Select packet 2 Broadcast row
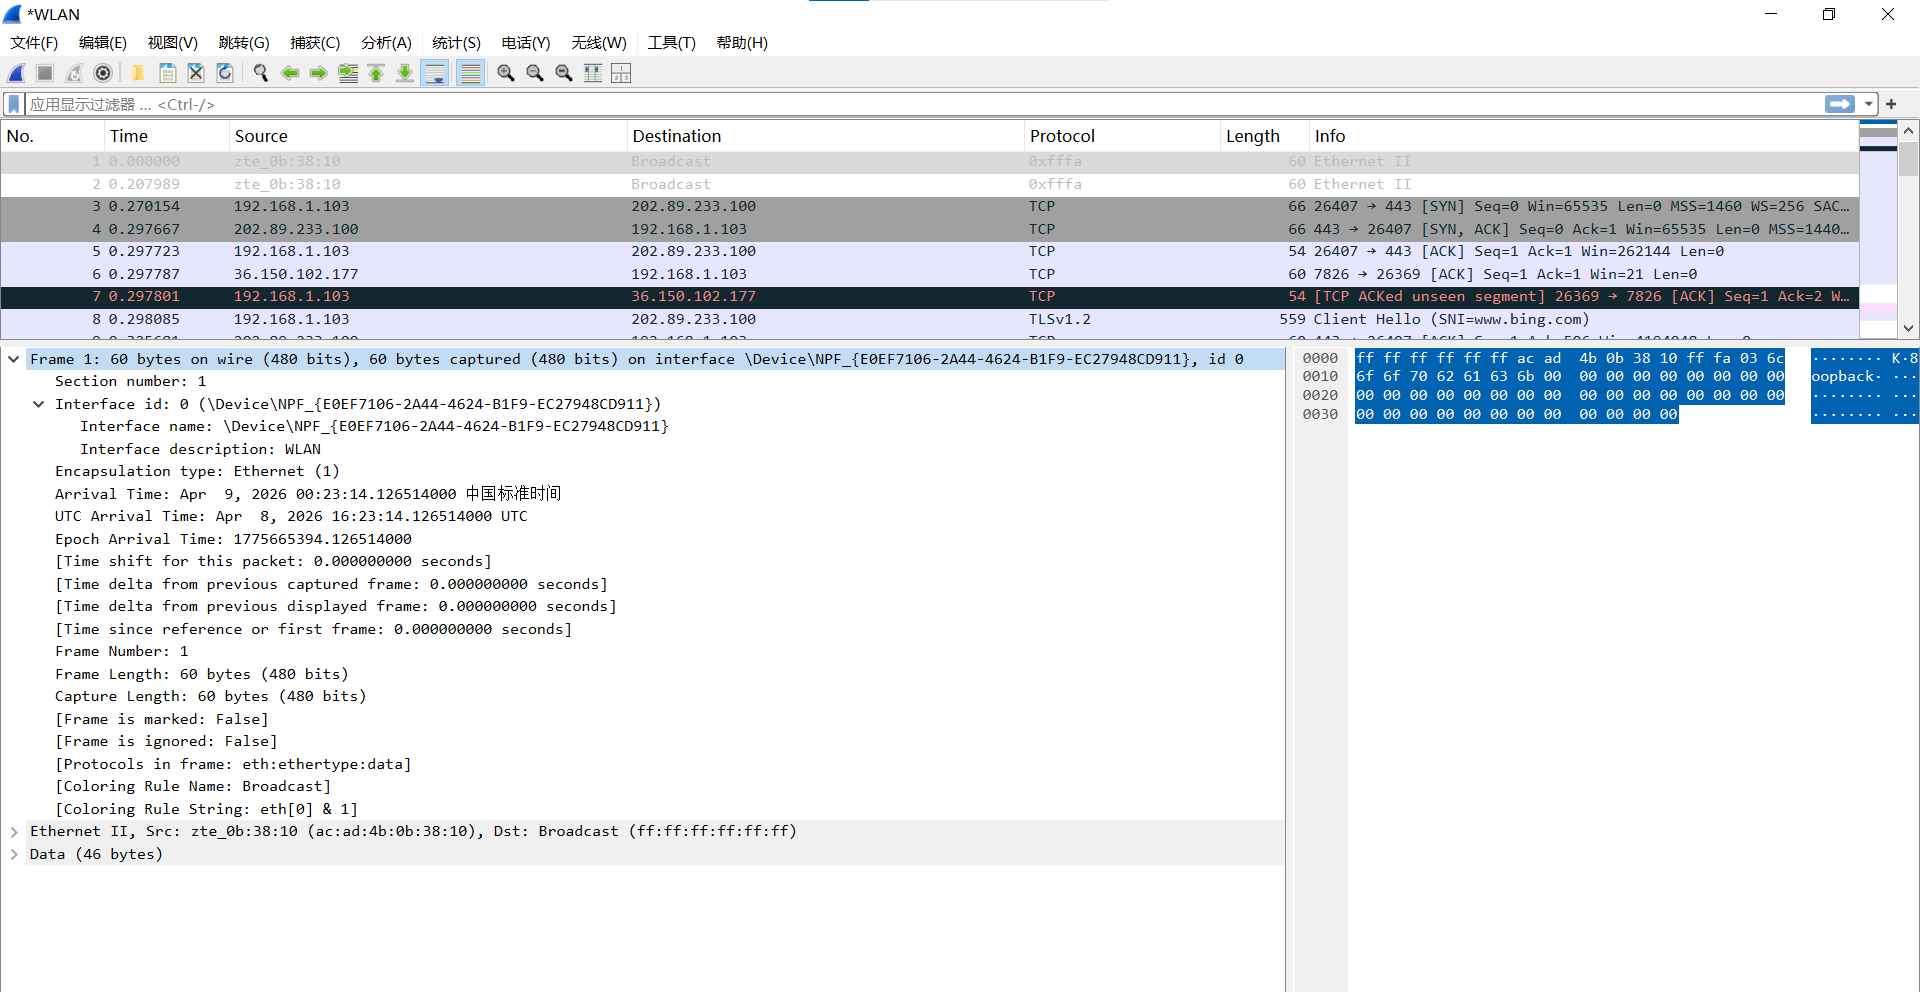This screenshot has height=992, width=1920. [x=930, y=184]
